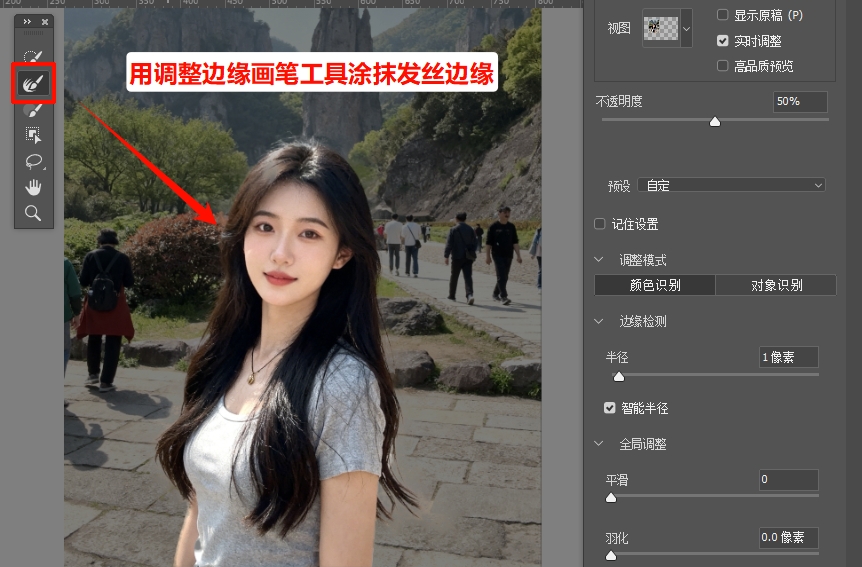Click the 预设 label
862x567 pixels.
pos(619,186)
